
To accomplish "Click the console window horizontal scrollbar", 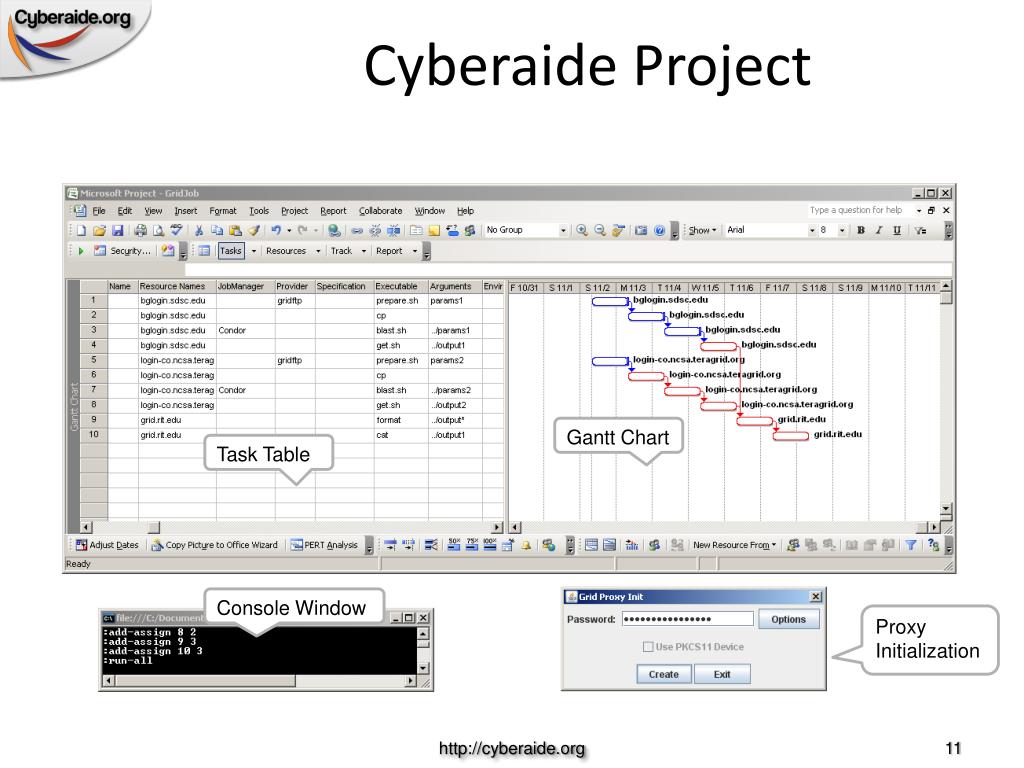I will click(x=260, y=681).
